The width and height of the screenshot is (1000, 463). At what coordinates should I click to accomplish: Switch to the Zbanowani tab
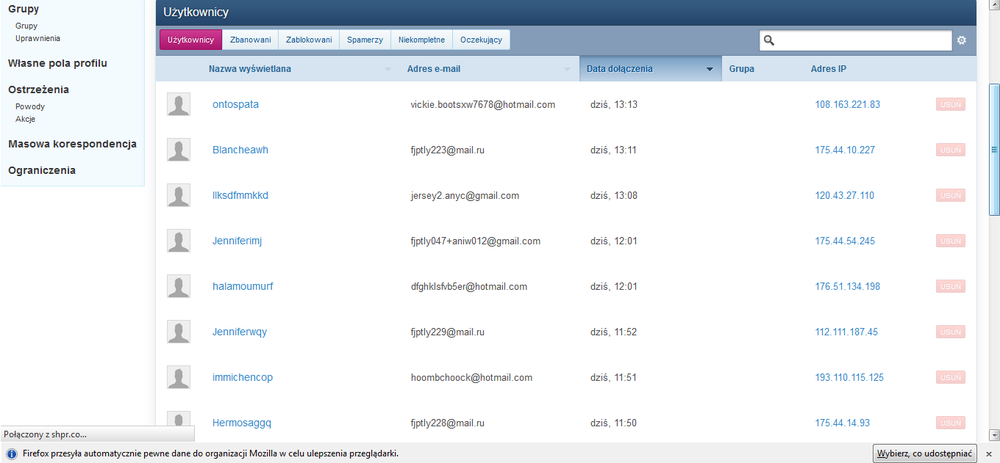250,40
